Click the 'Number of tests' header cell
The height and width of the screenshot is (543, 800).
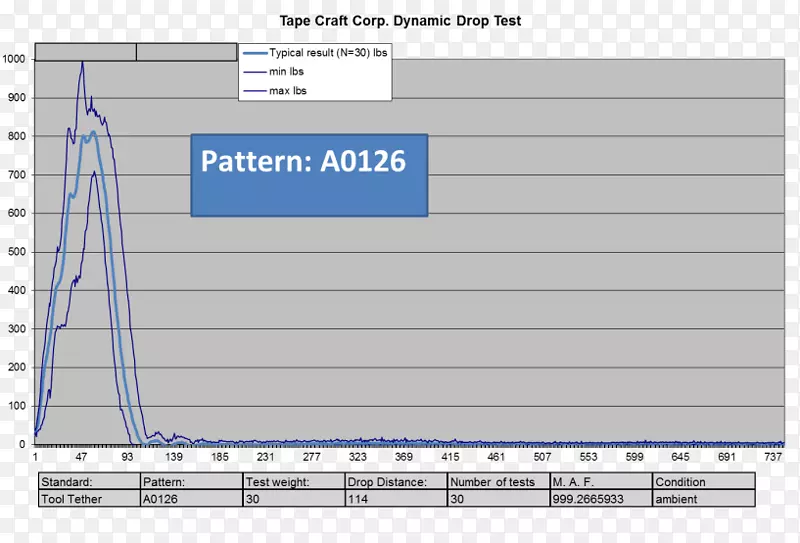tap(499, 482)
